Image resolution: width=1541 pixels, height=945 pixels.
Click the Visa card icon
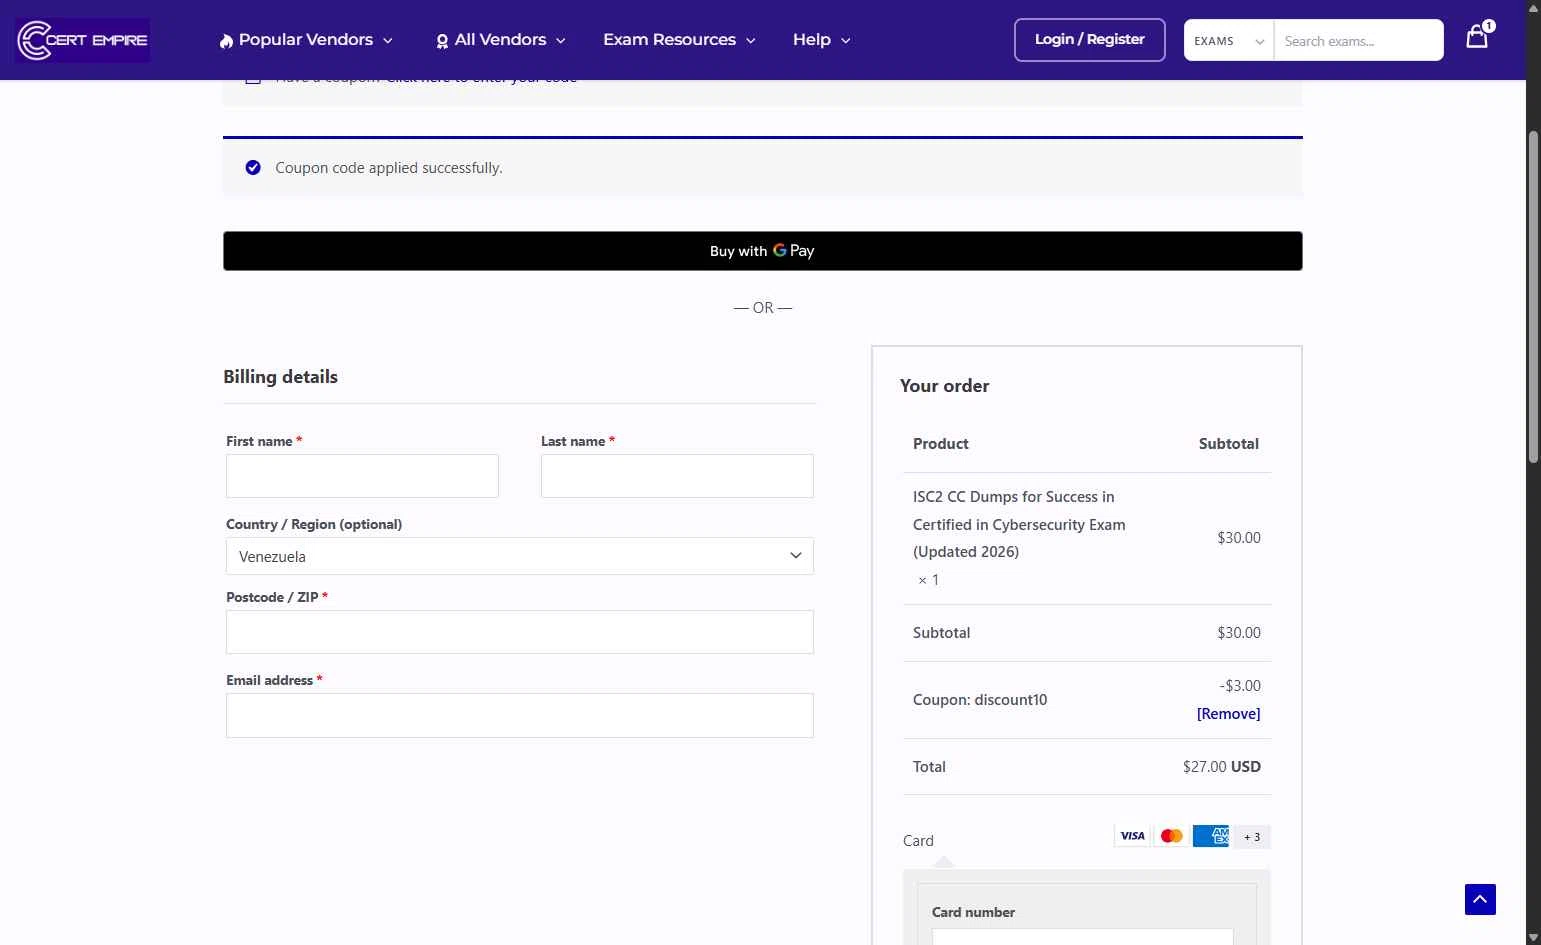click(1133, 836)
